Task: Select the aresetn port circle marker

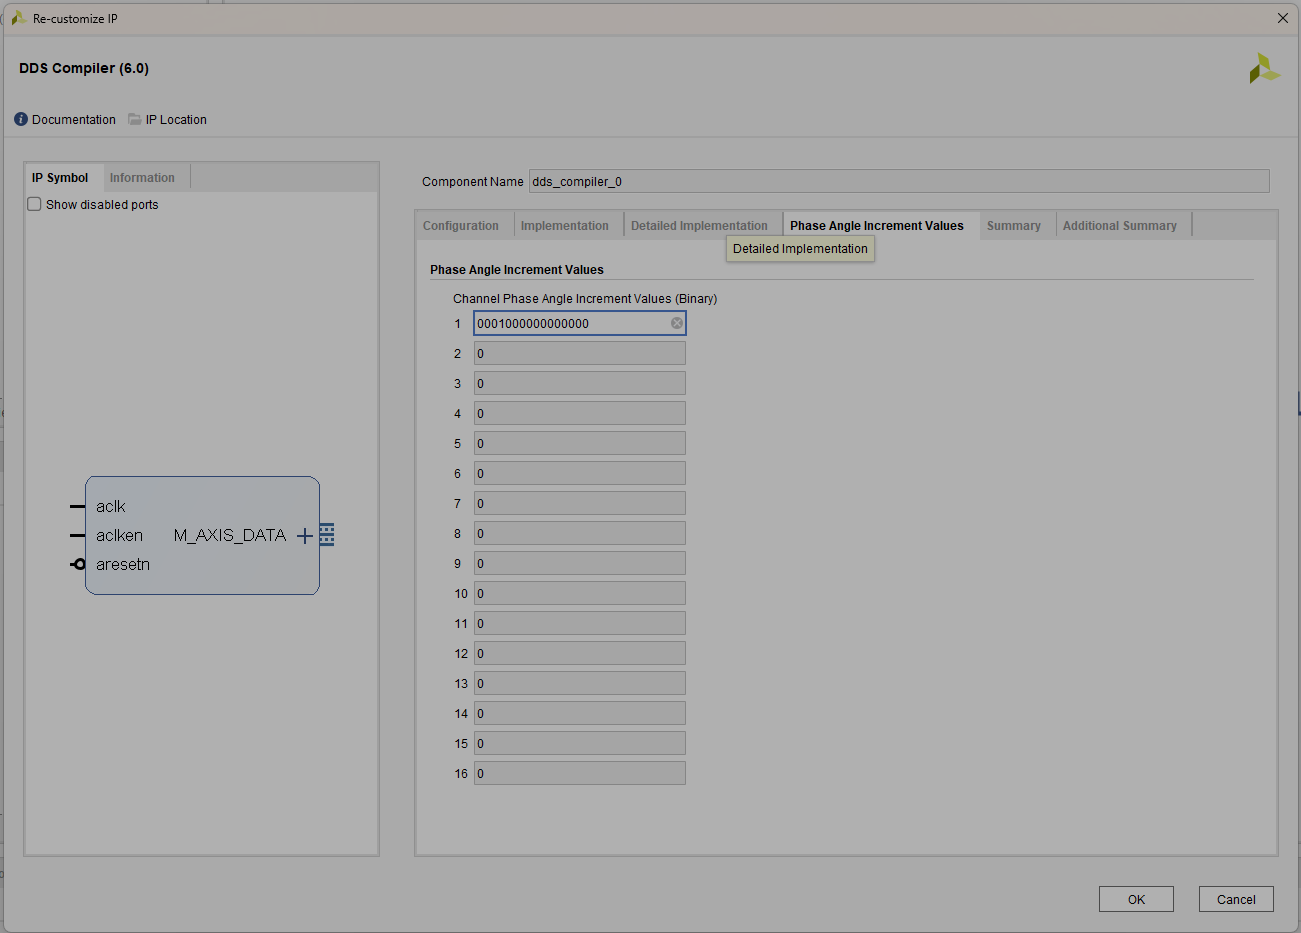Action: tap(79, 564)
